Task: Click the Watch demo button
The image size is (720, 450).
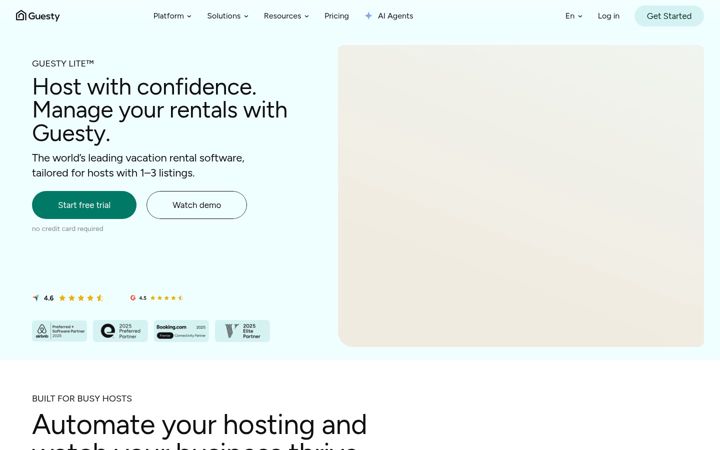Action: point(197,205)
